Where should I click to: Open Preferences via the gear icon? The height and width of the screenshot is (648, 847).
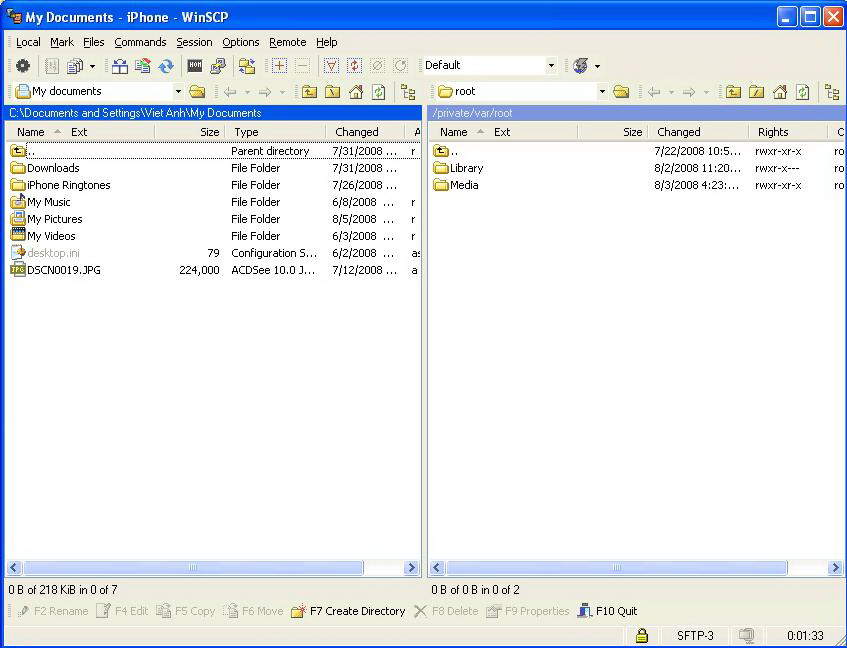(x=23, y=66)
